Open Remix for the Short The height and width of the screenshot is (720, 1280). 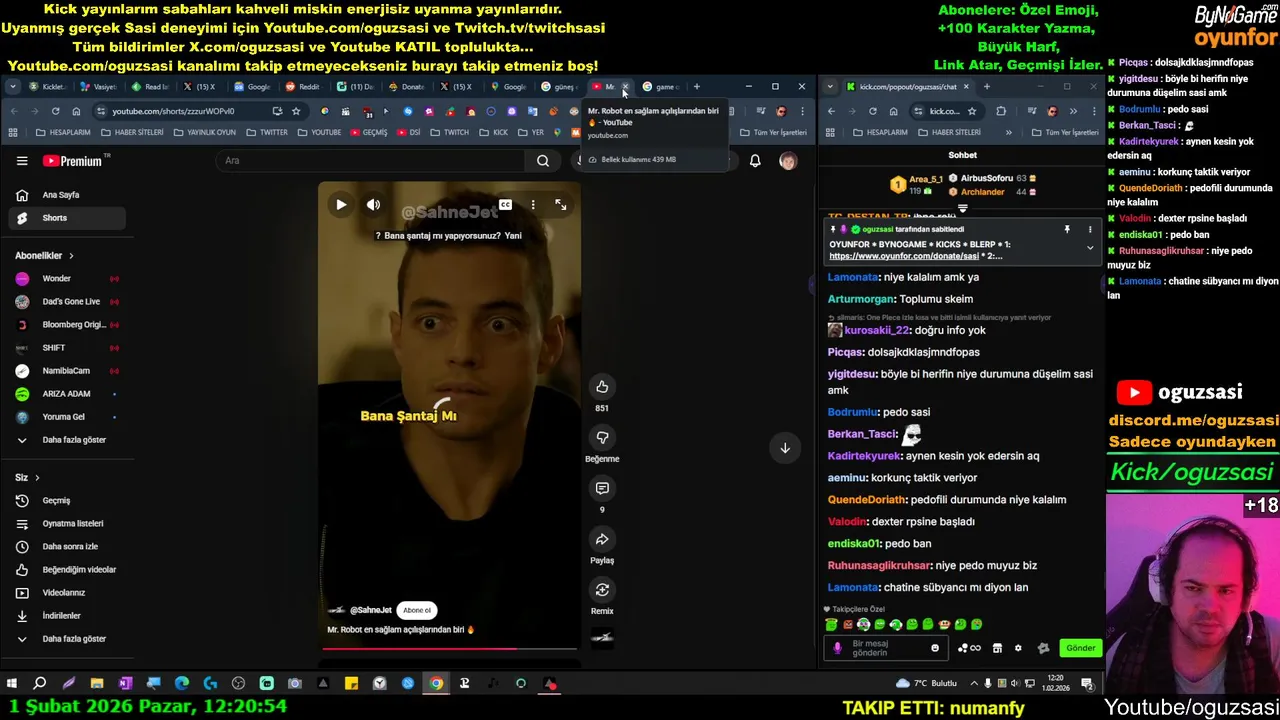(602, 590)
